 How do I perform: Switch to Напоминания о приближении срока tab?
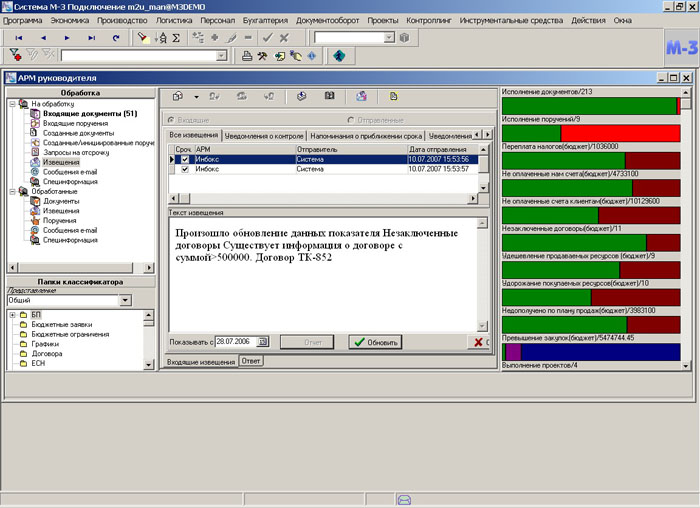pyautogui.click(x=366, y=136)
